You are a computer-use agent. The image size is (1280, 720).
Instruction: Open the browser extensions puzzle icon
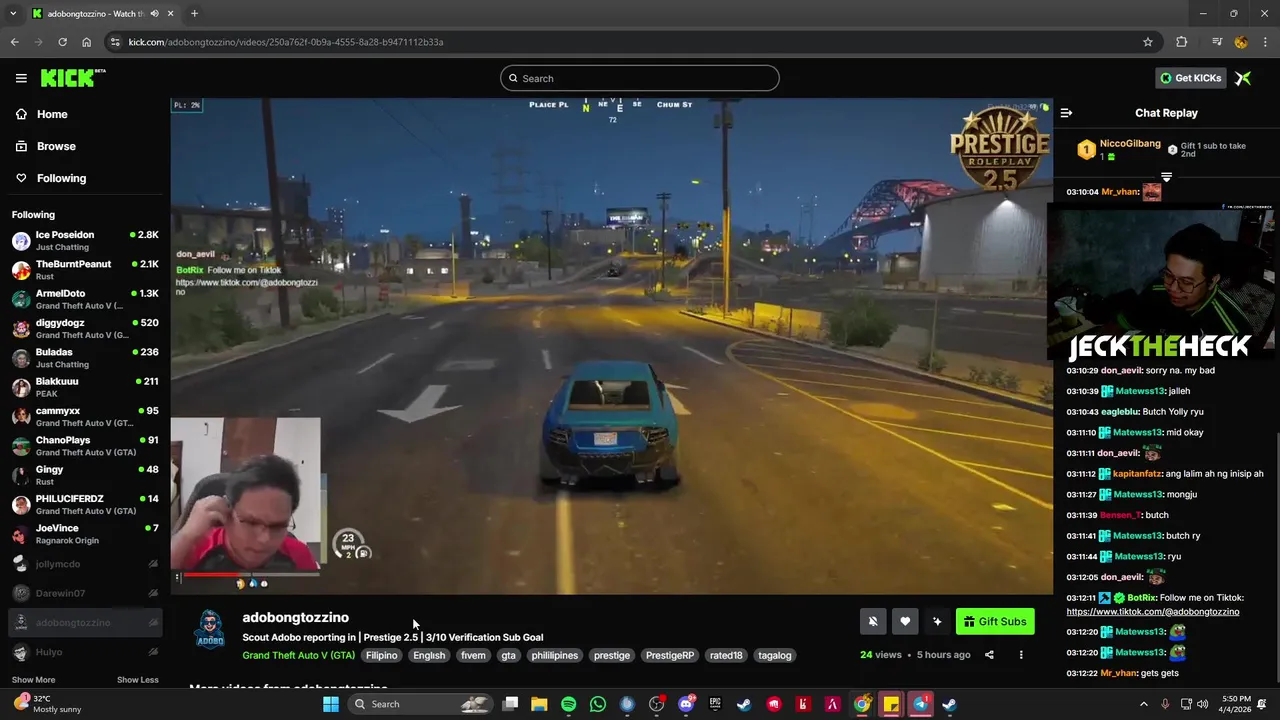1181,42
